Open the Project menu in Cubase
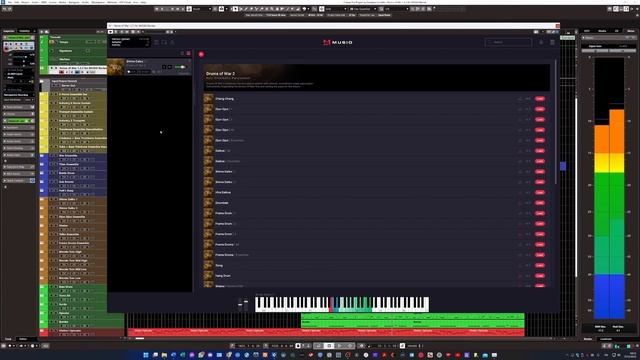The height and width of the screenshot is (360, 640). pyautogui.click(x=25, y=2)
